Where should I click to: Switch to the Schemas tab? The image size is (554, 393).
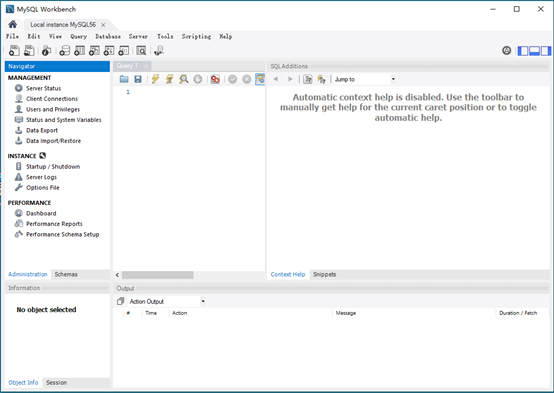pyautogui.click(x=66, y=274)
